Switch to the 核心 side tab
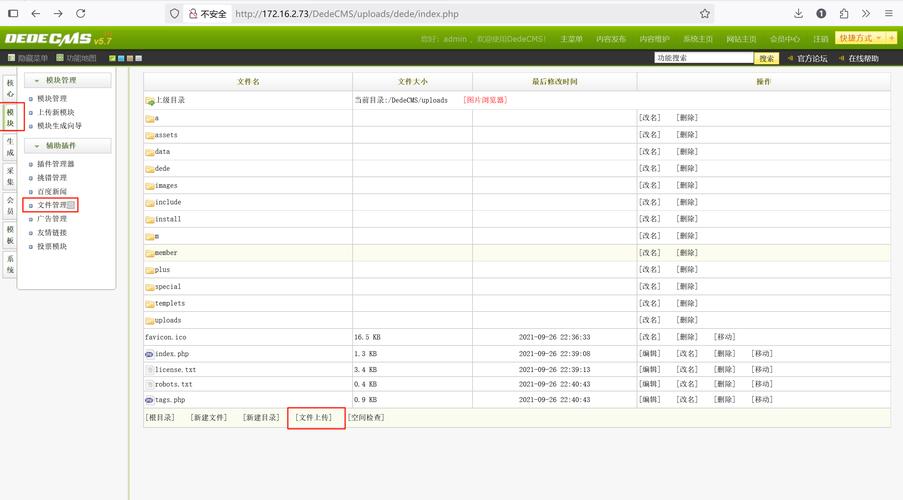Image resolution: width=903 pixels, height=500 pixels. pos(10,87)
